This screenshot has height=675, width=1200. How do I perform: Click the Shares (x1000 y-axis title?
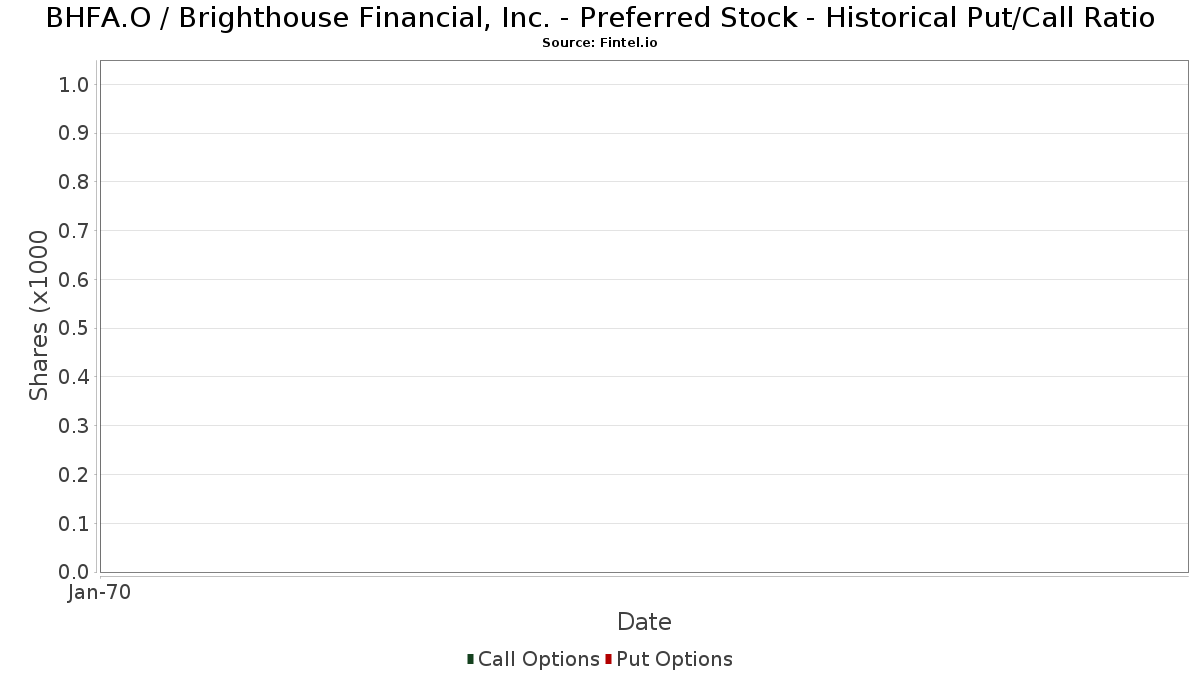(x=39, y=315)
